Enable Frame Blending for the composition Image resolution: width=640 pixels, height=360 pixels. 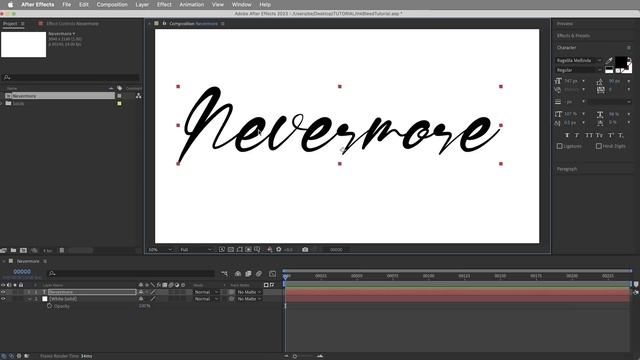point(248,273)
